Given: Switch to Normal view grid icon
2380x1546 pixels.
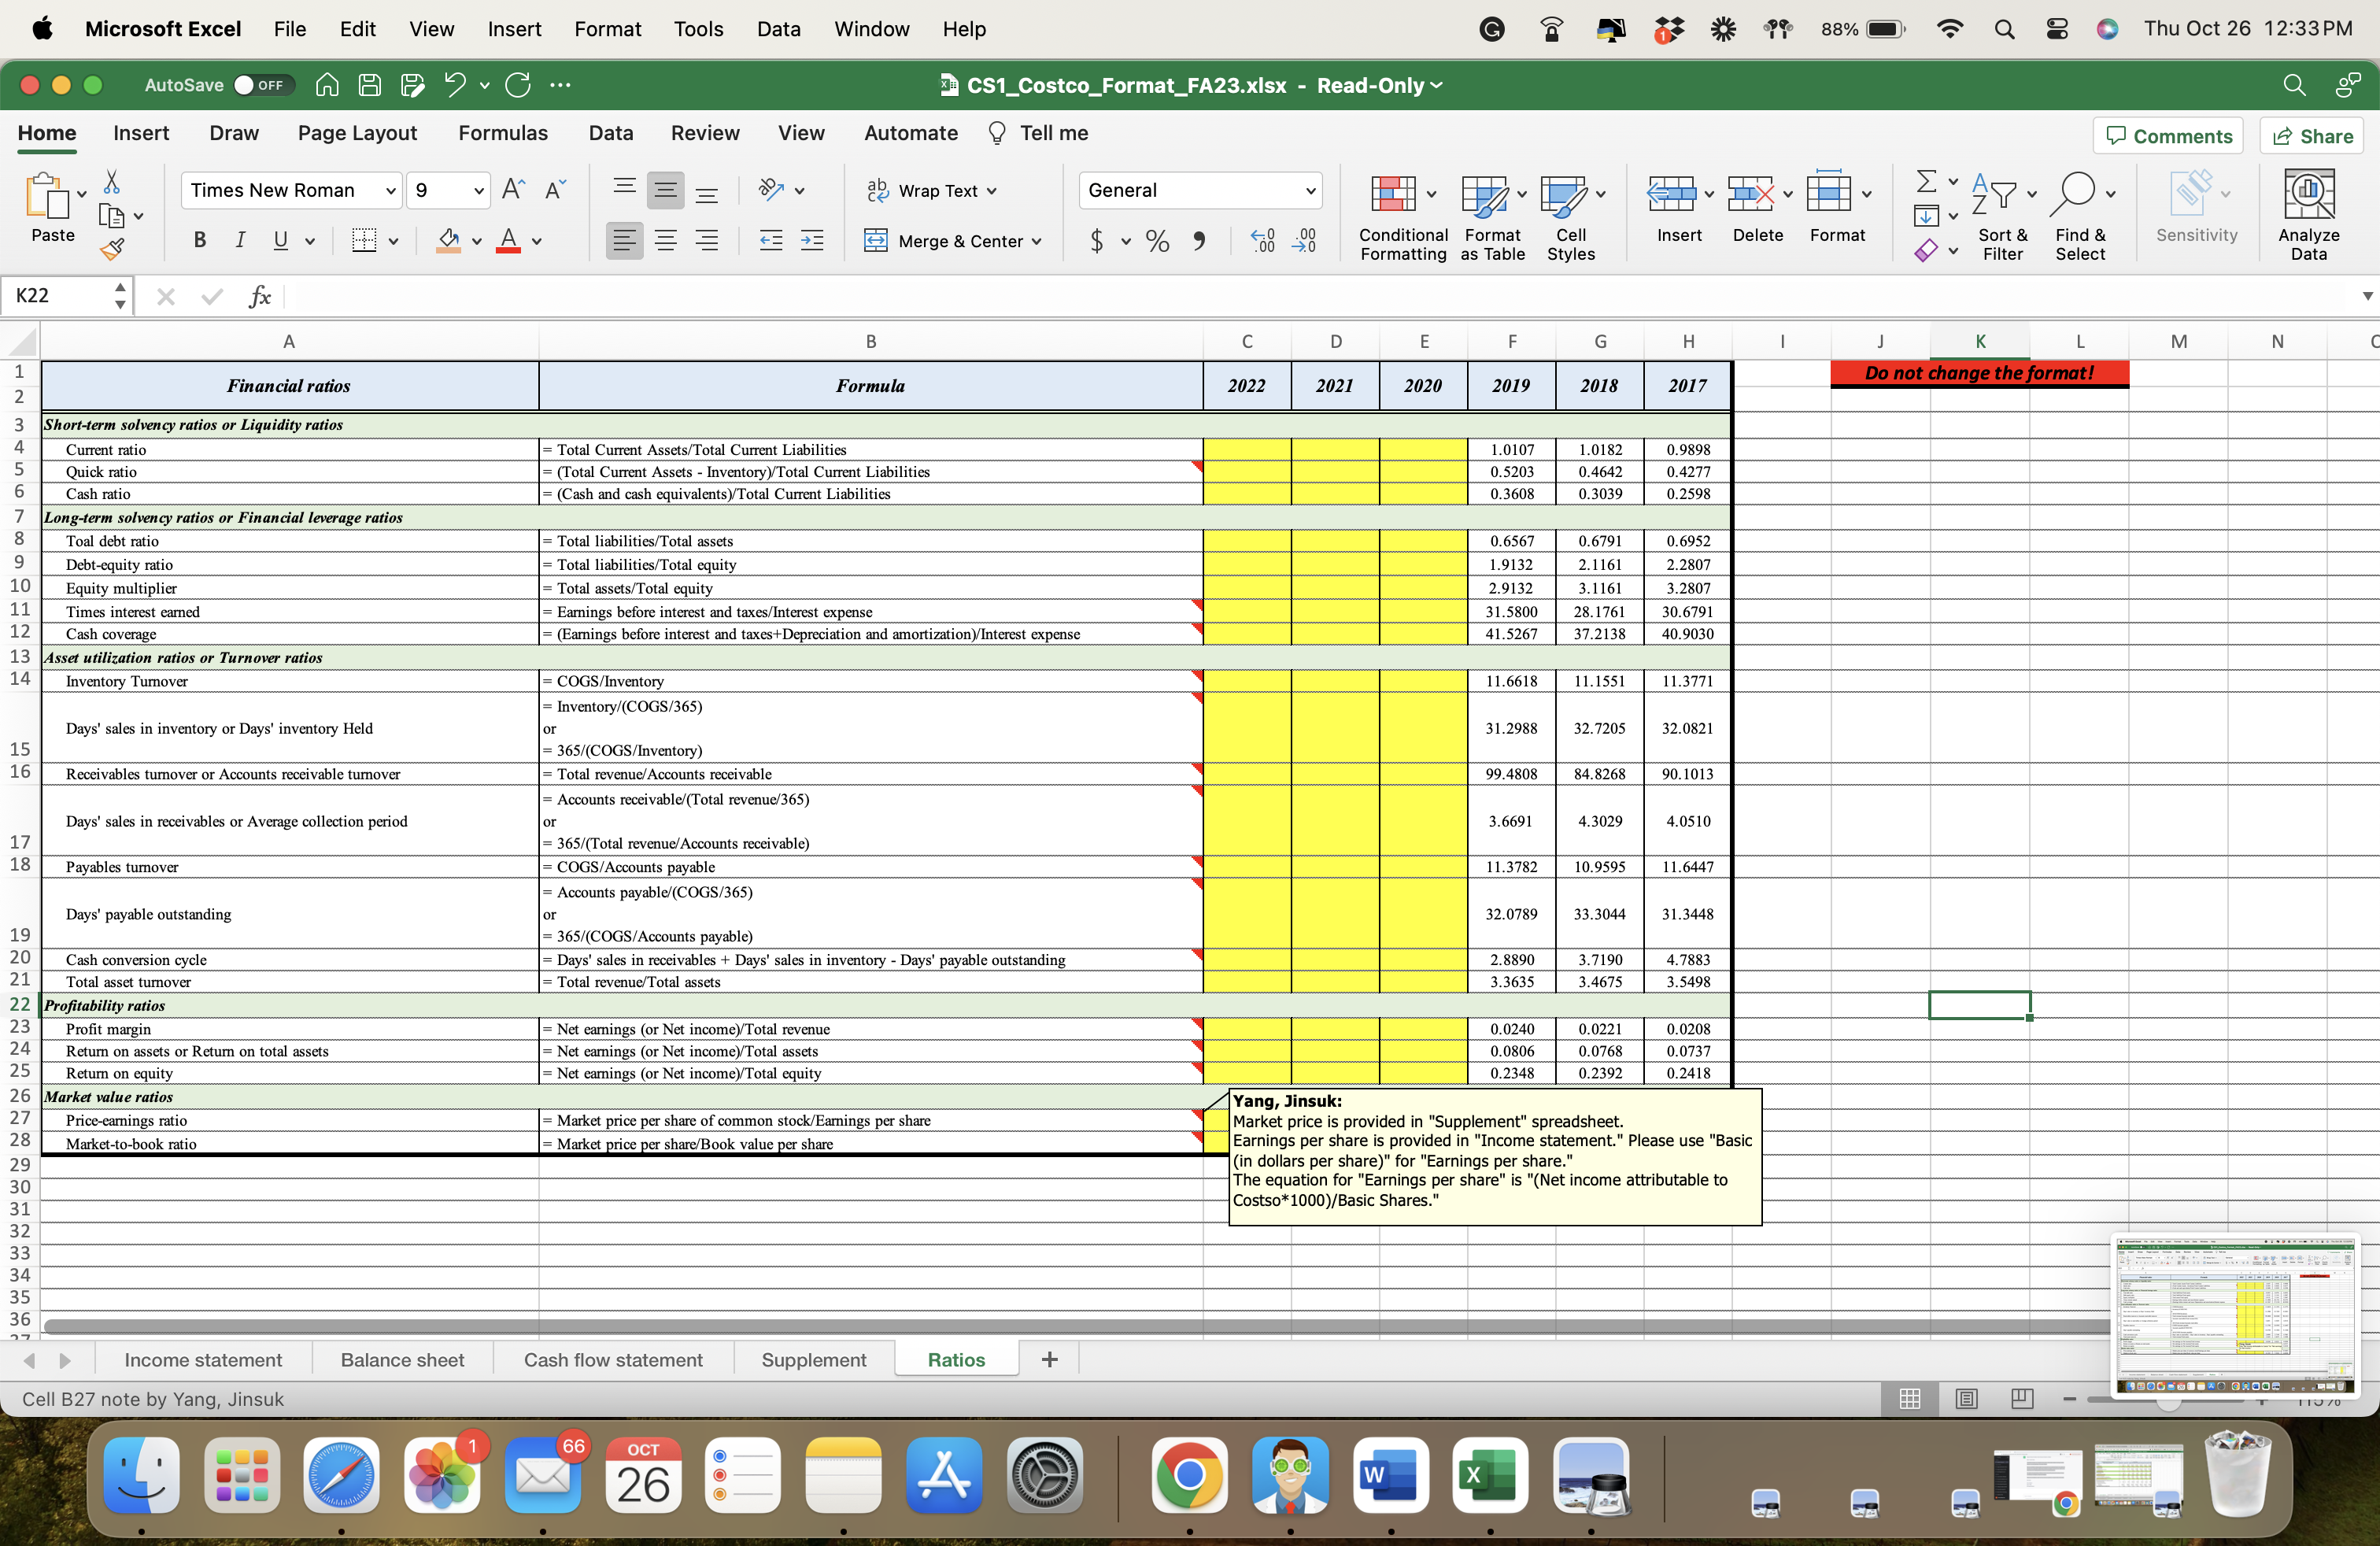Looking at the screenshot, I should (x=1909, y=1398).
